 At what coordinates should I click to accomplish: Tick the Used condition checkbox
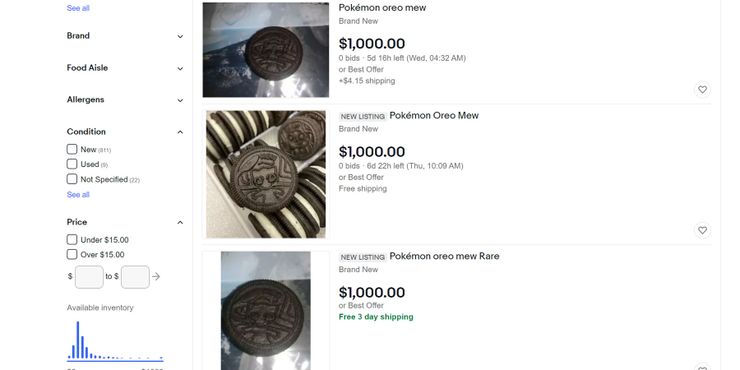[72, 164]
